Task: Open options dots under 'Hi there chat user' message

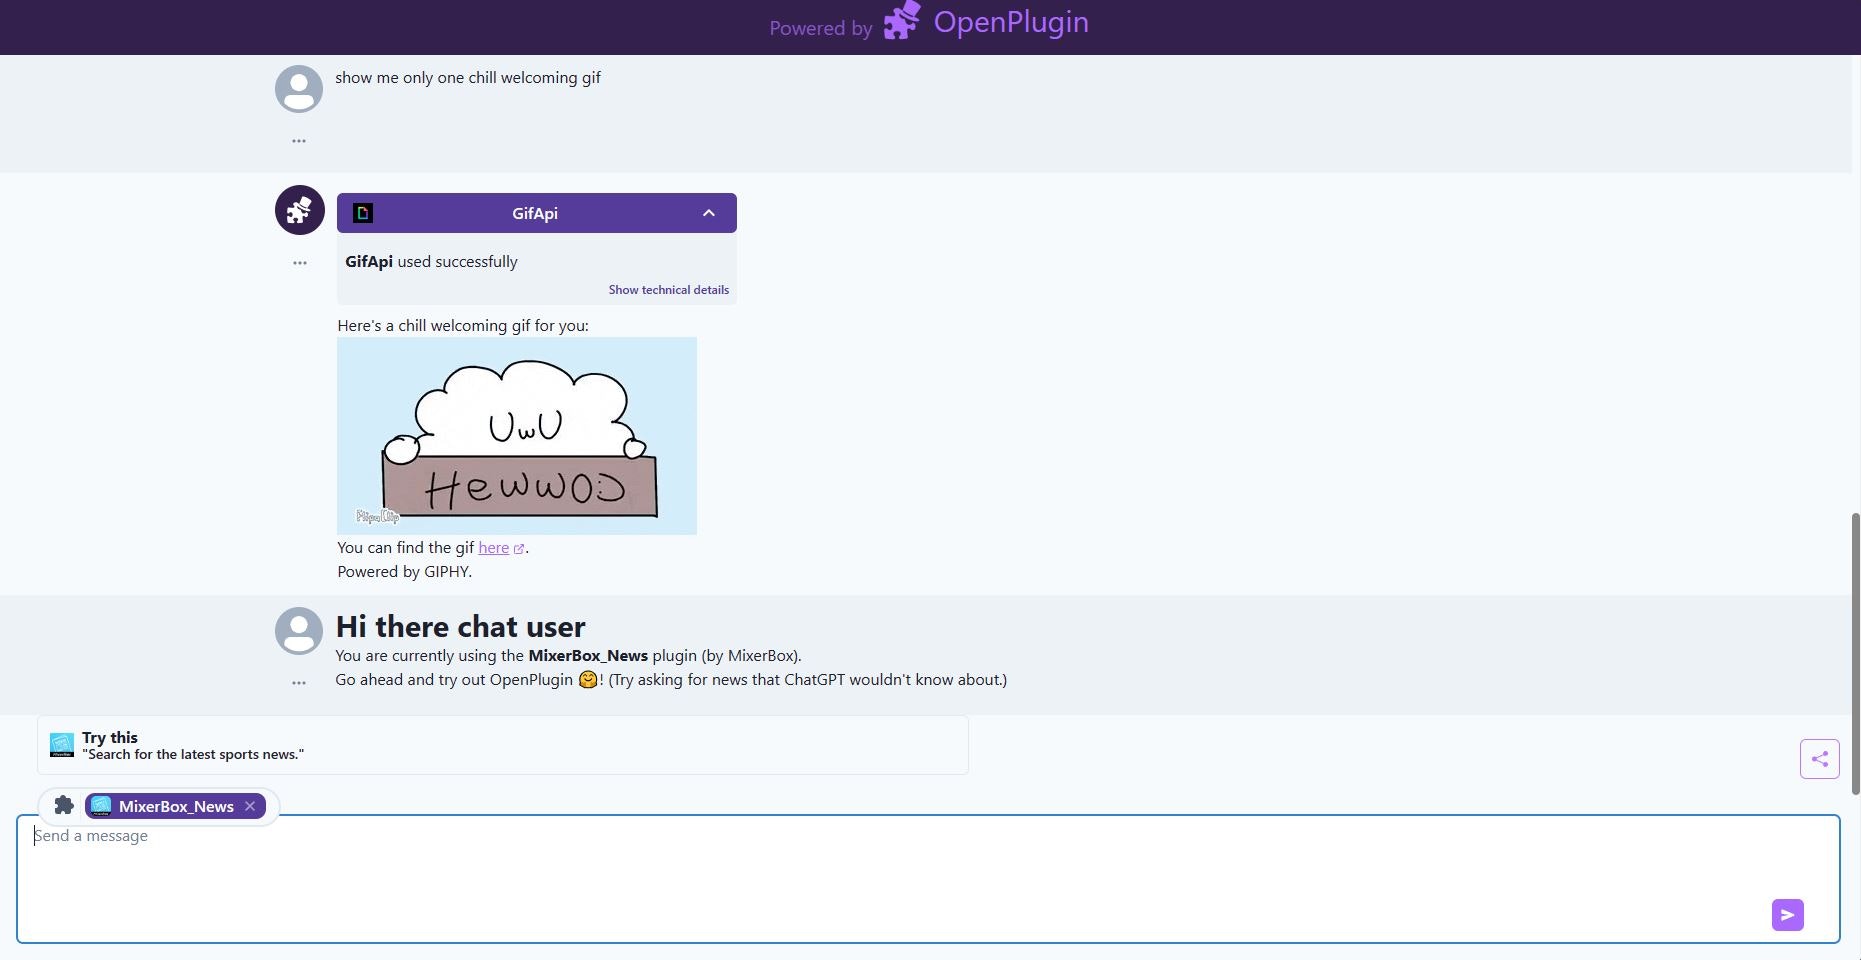Action: (x=299, y=683)
